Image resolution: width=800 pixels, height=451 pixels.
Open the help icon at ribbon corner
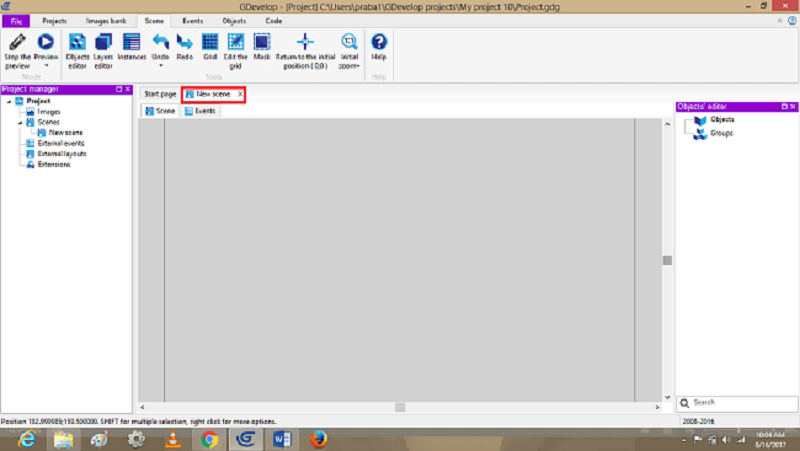point(792,21)
